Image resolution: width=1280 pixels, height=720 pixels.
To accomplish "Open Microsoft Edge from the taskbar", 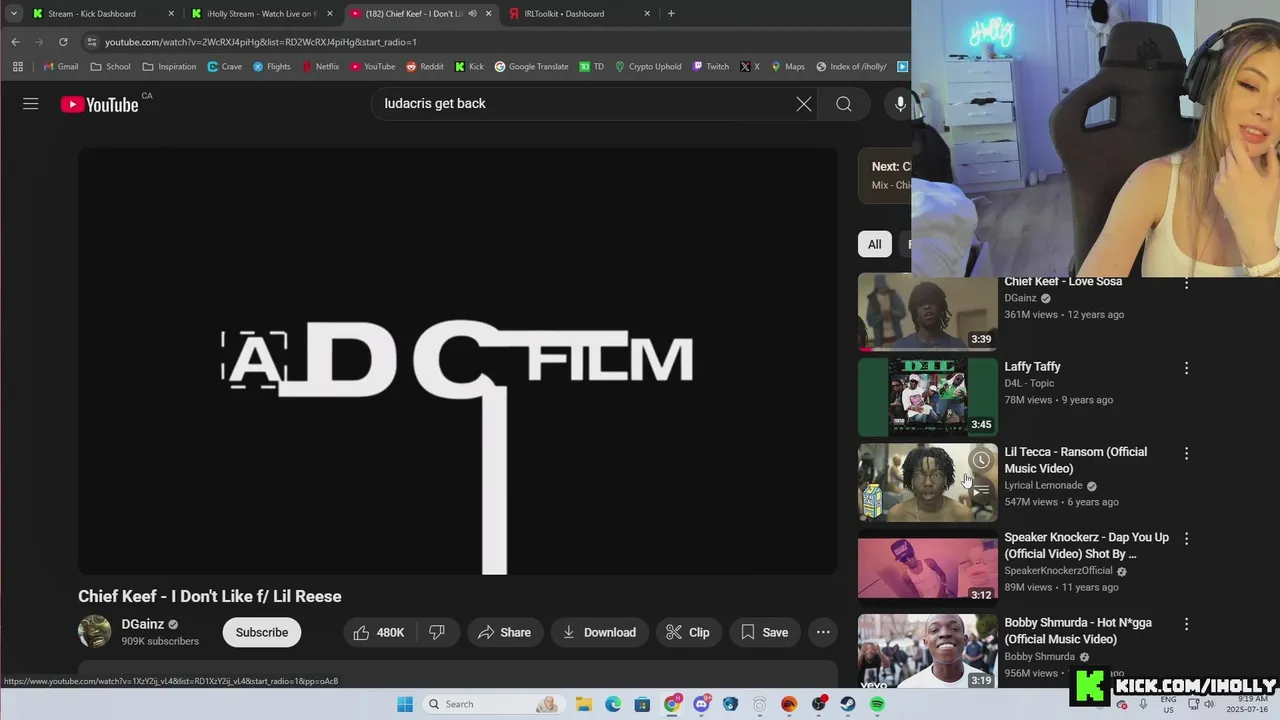I will click(x=613, y=704).
